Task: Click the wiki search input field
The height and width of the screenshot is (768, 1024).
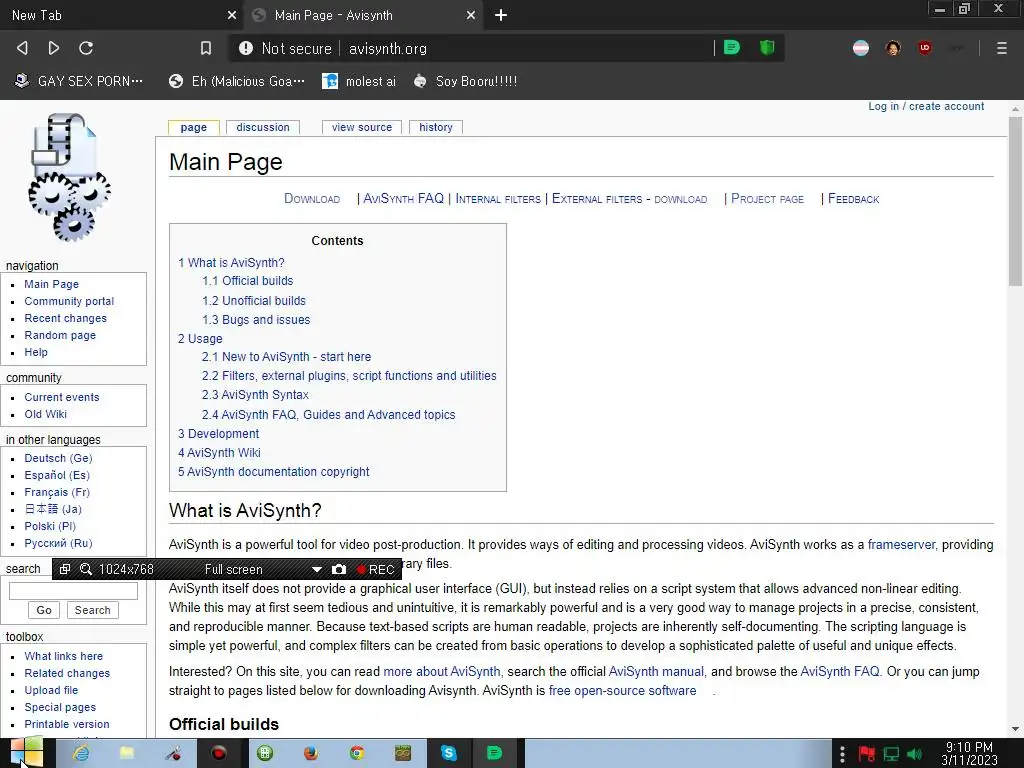Action: (73, 591)
